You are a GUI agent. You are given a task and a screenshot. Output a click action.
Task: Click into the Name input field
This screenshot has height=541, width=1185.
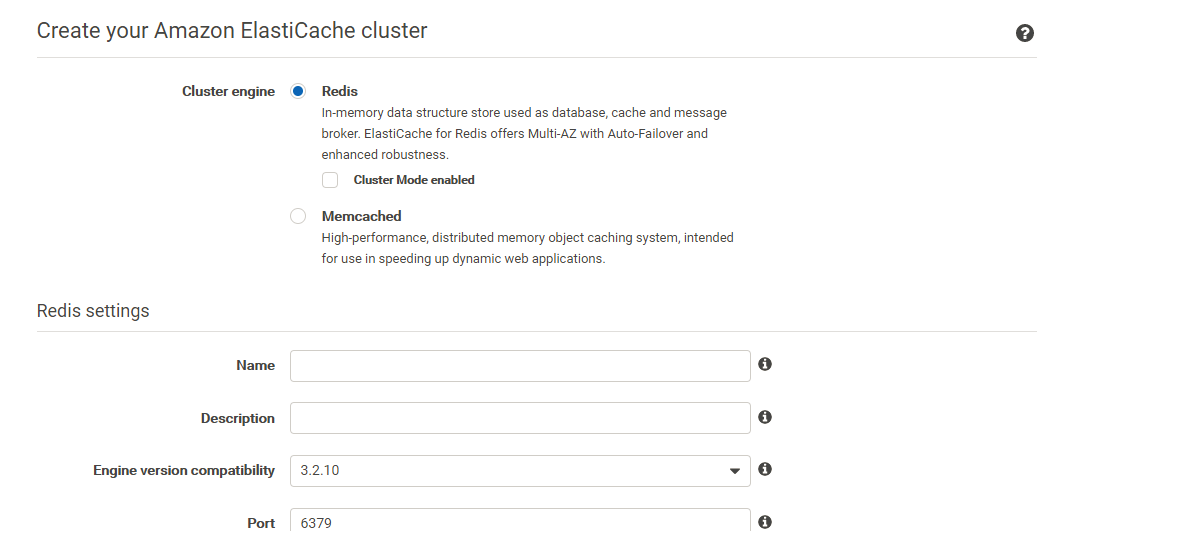point(520,366)
